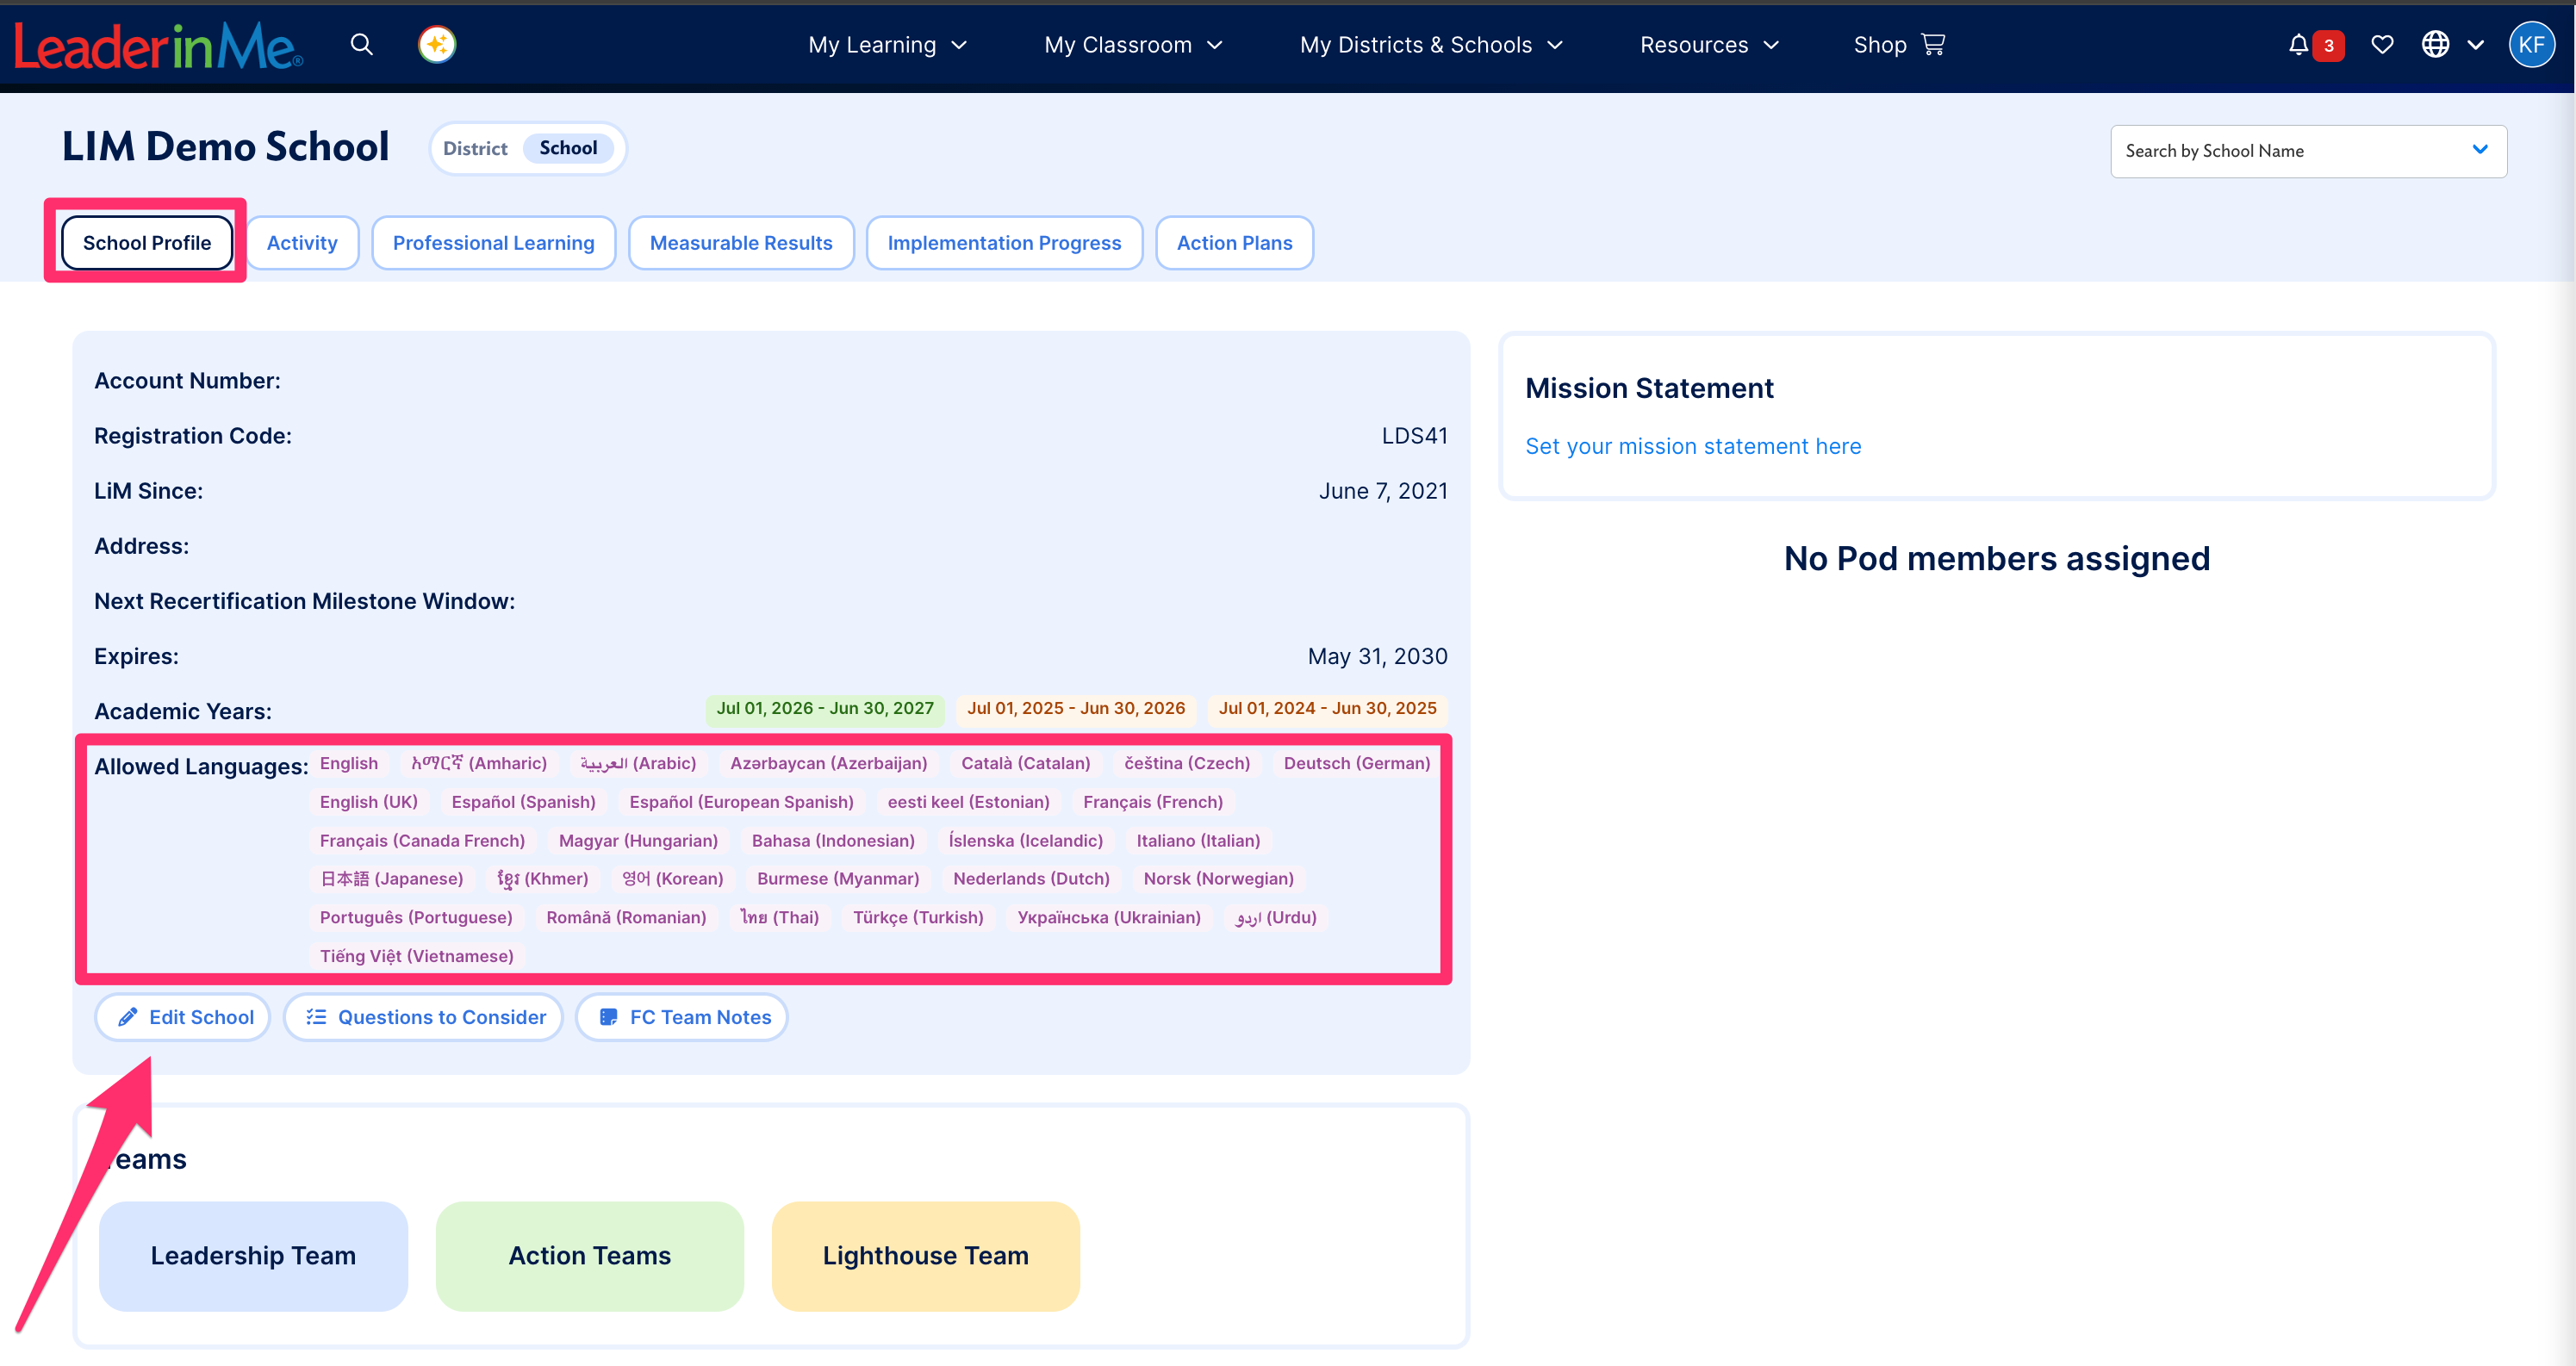Click the Edit School button
The width and height of the screenshot is (2576, 1366).
click(x=183, y=1017)
